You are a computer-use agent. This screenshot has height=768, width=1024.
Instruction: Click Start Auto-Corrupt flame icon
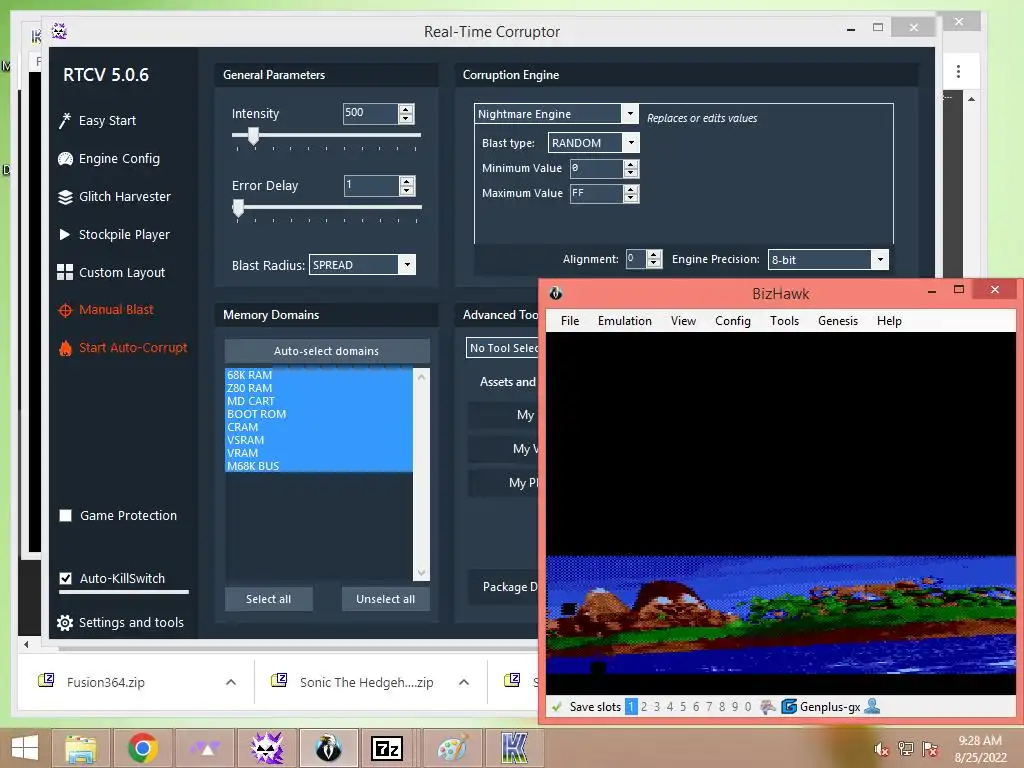65,348
